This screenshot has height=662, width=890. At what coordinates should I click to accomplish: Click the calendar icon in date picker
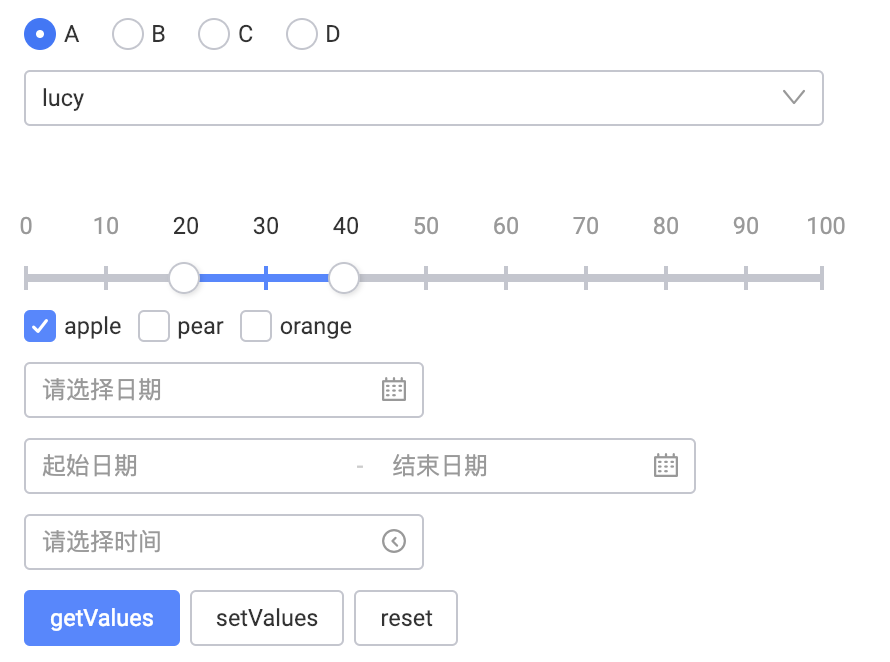pos(393,389)
